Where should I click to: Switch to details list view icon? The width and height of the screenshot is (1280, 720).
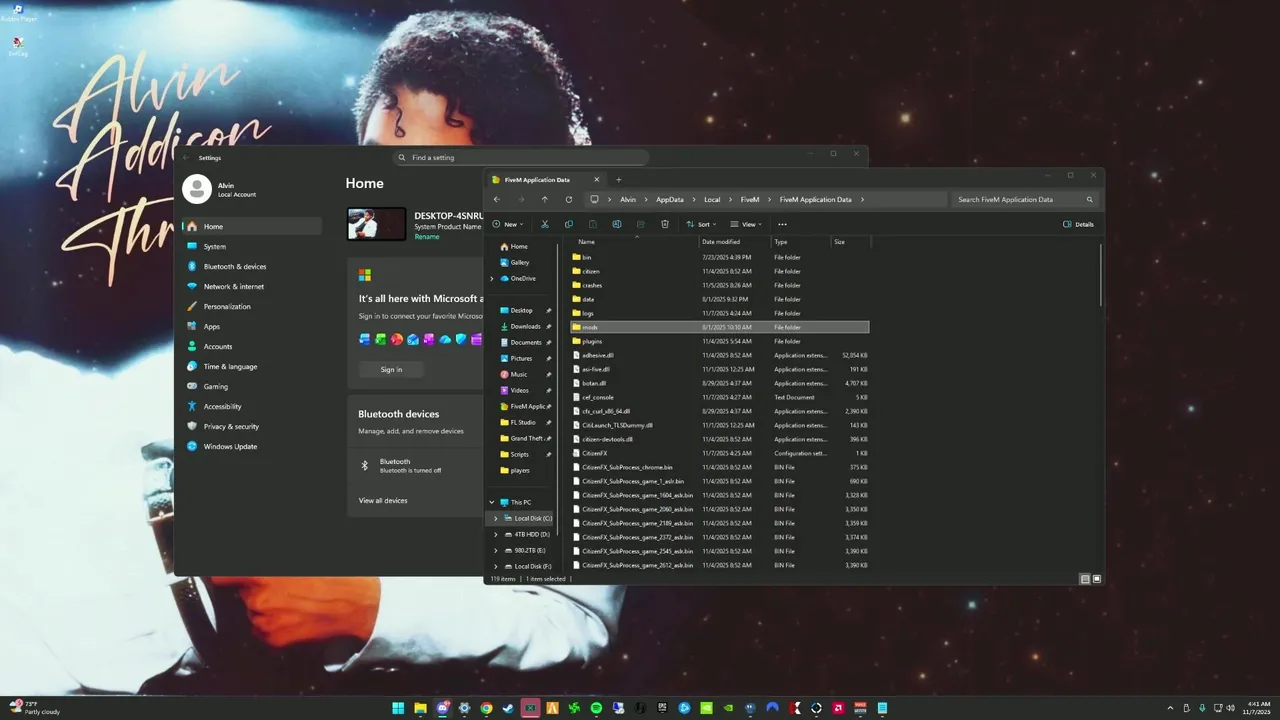point(1085,579)
